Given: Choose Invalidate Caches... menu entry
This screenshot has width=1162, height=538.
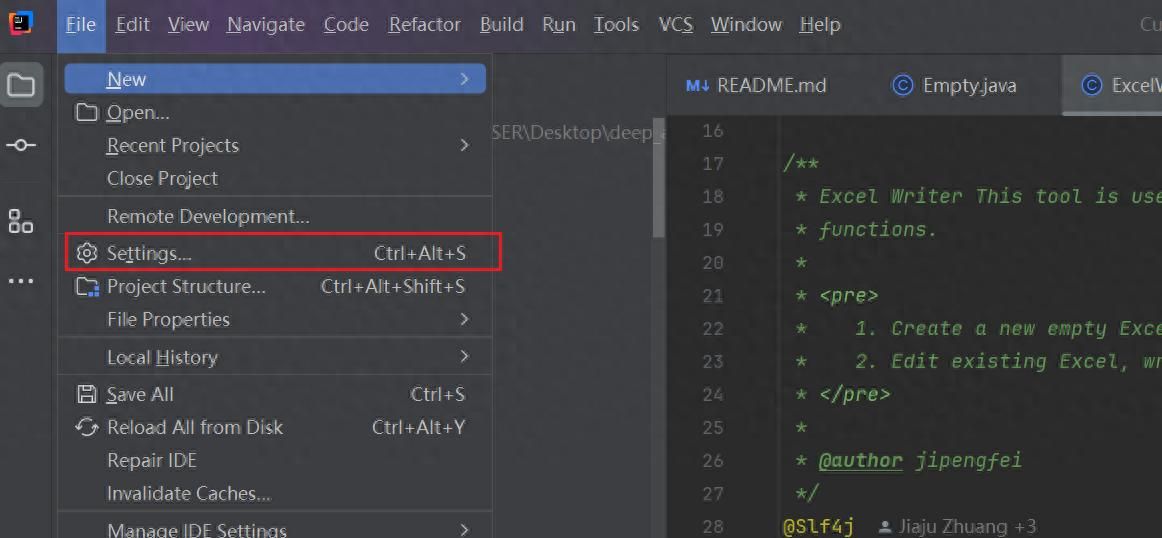Looking at the screenshot, I should 189,493.
